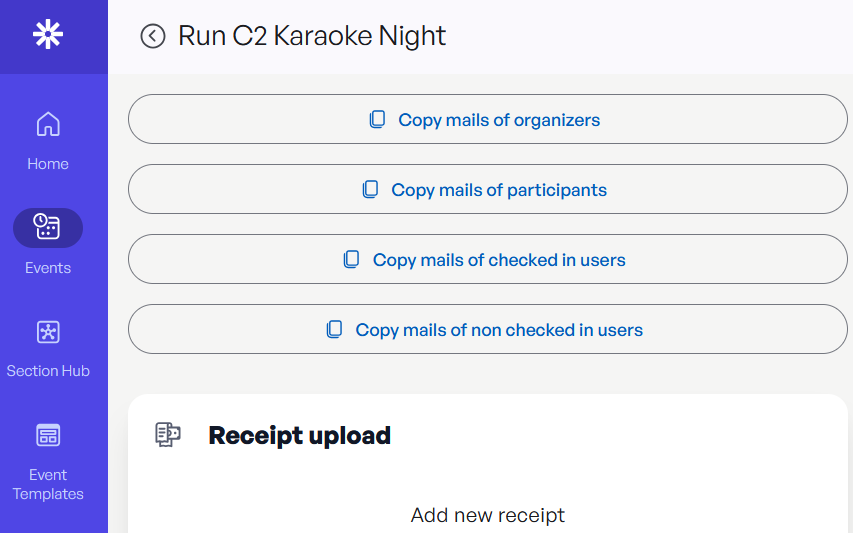
Task: Click copy icon for checked in users
Action: [x=351, y=259]
